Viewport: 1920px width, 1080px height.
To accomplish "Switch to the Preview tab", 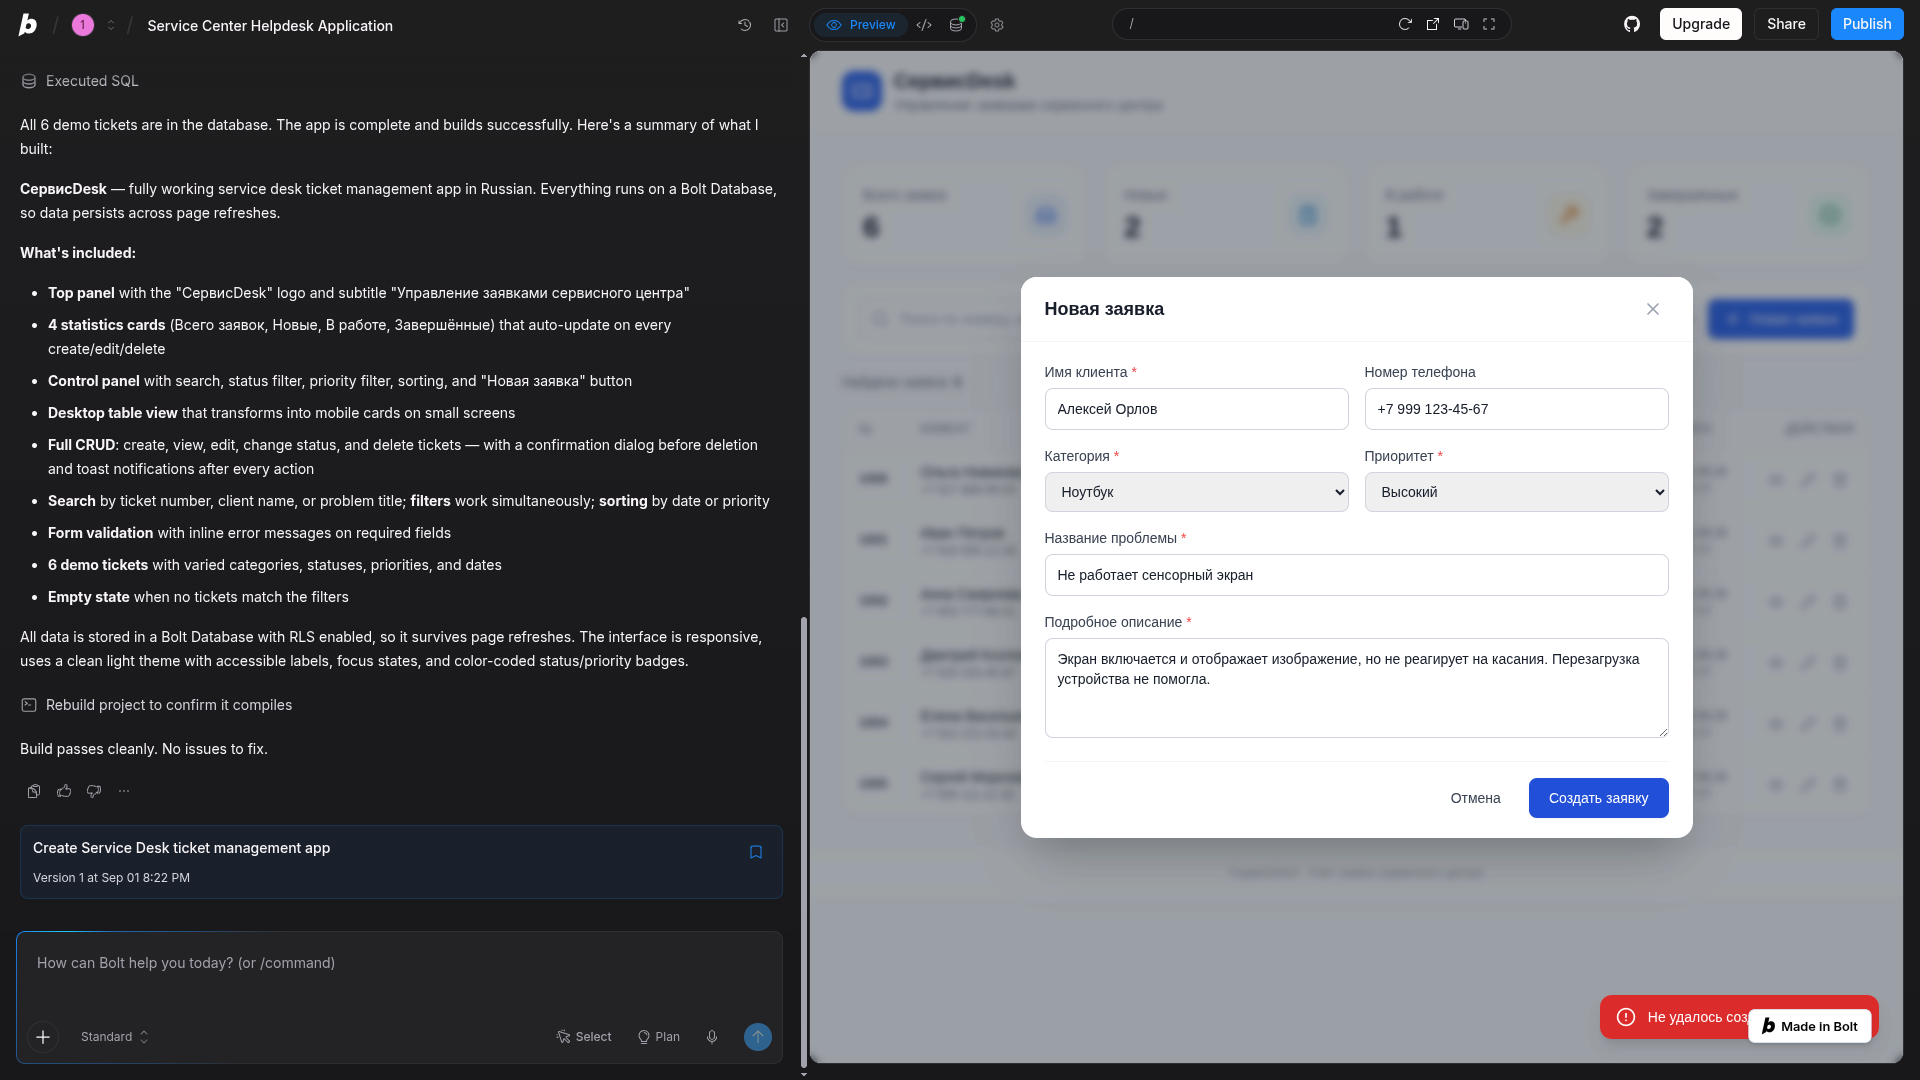I will tap(861, 25).
